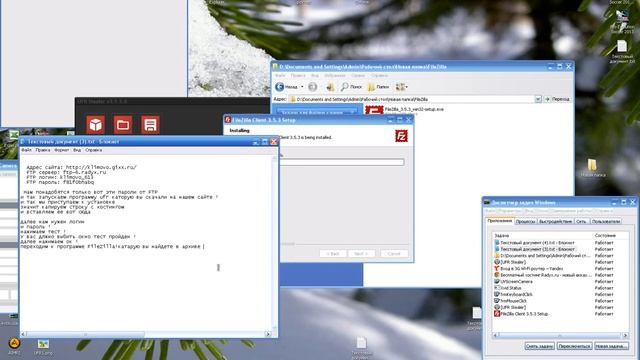The height and width of the screenshot is (360, 640).
Task: Open Файл menu in Notepad
Action: 27,150
